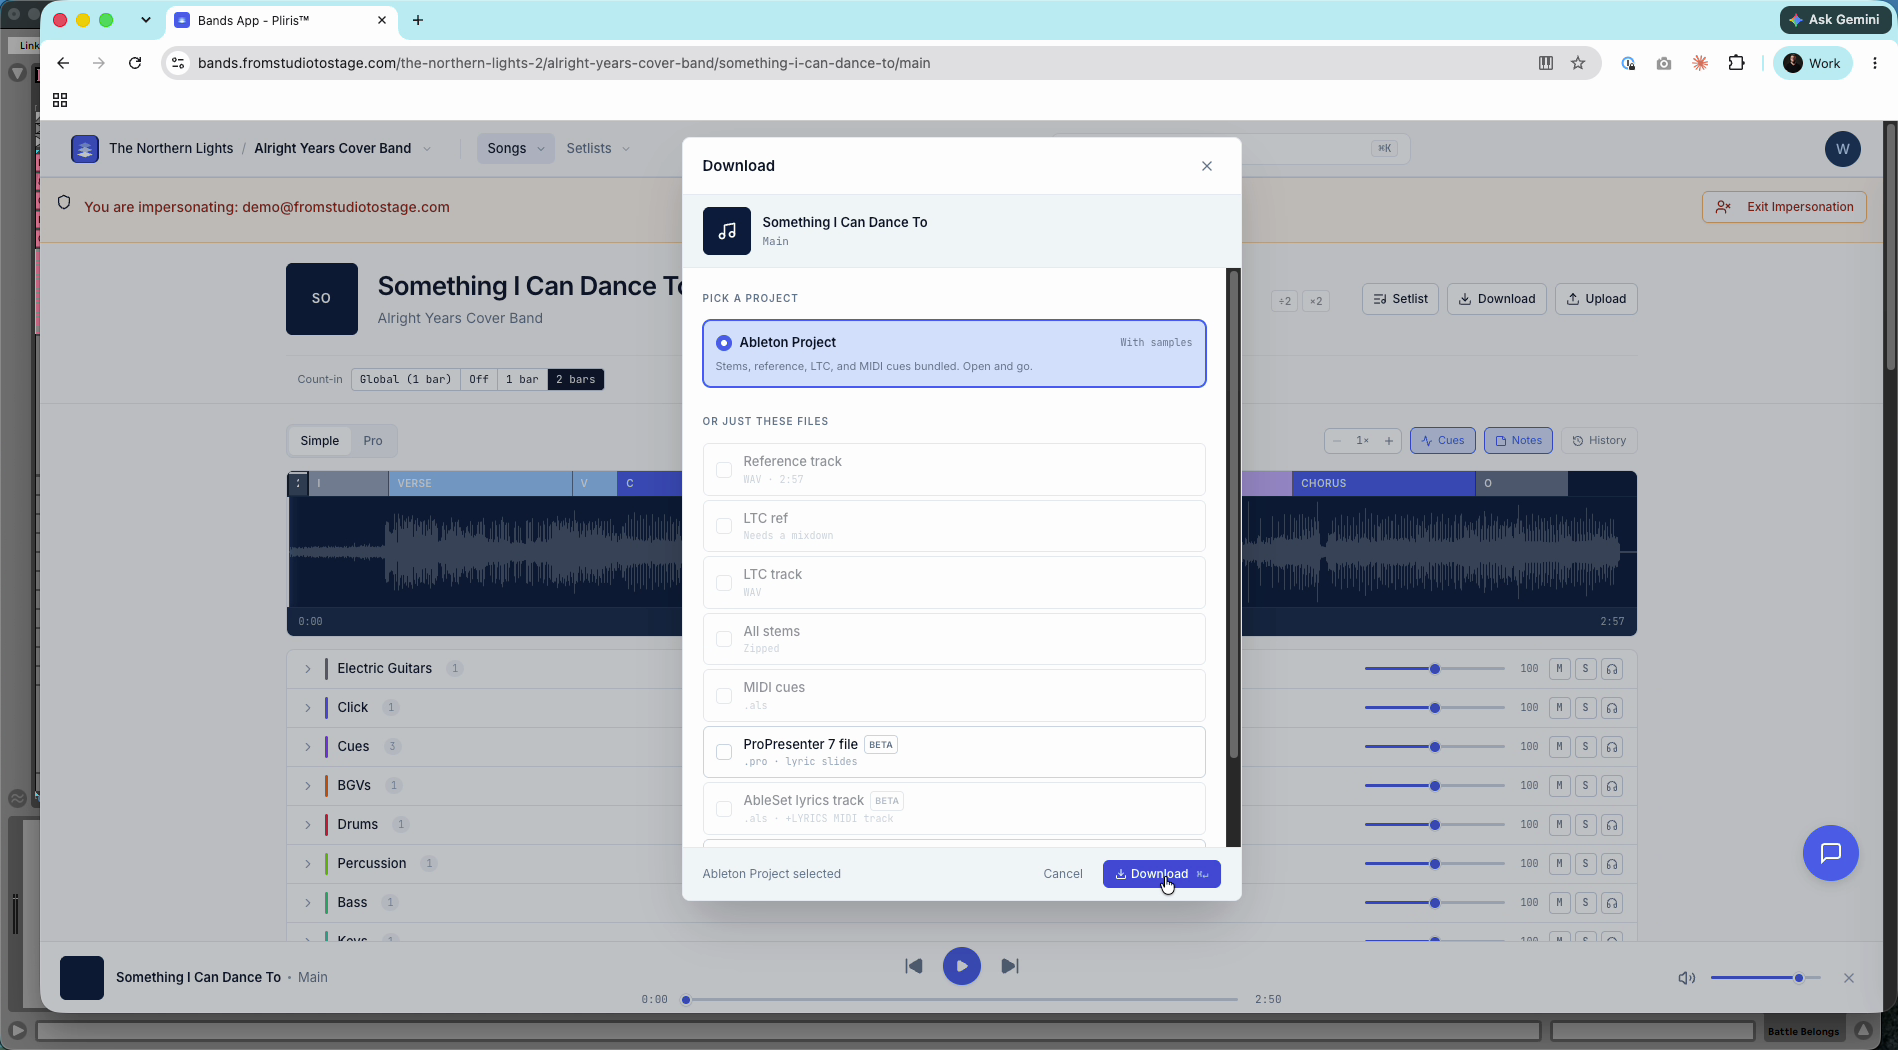Check the Reference track checkbox
Image resolution: width=1898 pixels, height=1050 pixels.
pyautogui.click(x=724, y=469)
